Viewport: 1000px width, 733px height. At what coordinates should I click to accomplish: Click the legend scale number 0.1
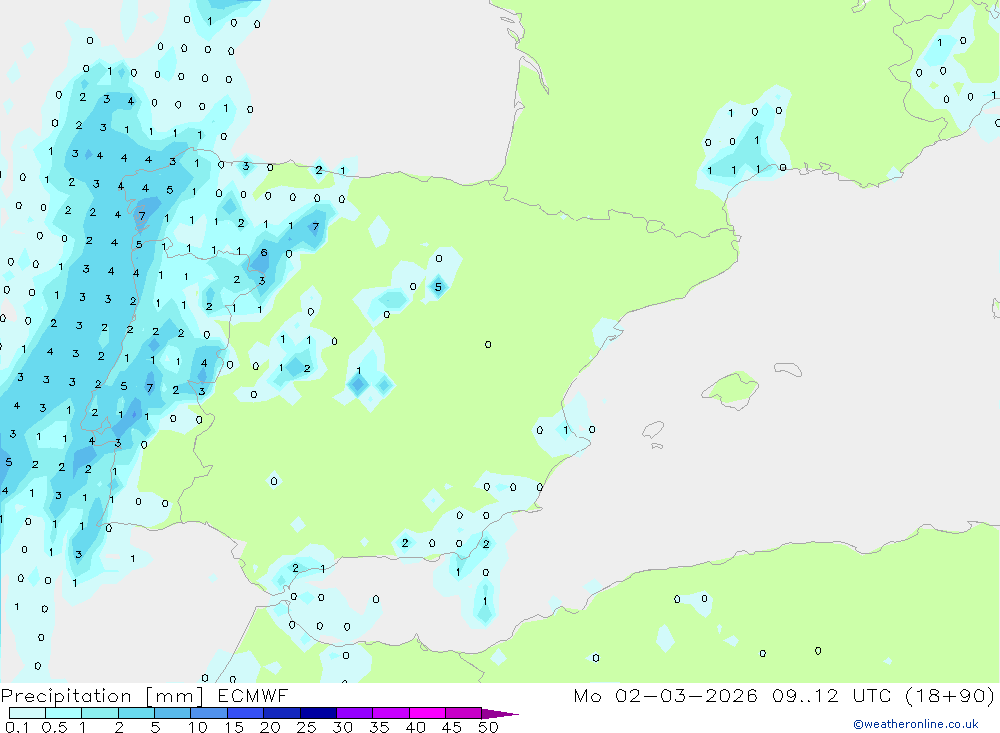click(x=17, y=727)
